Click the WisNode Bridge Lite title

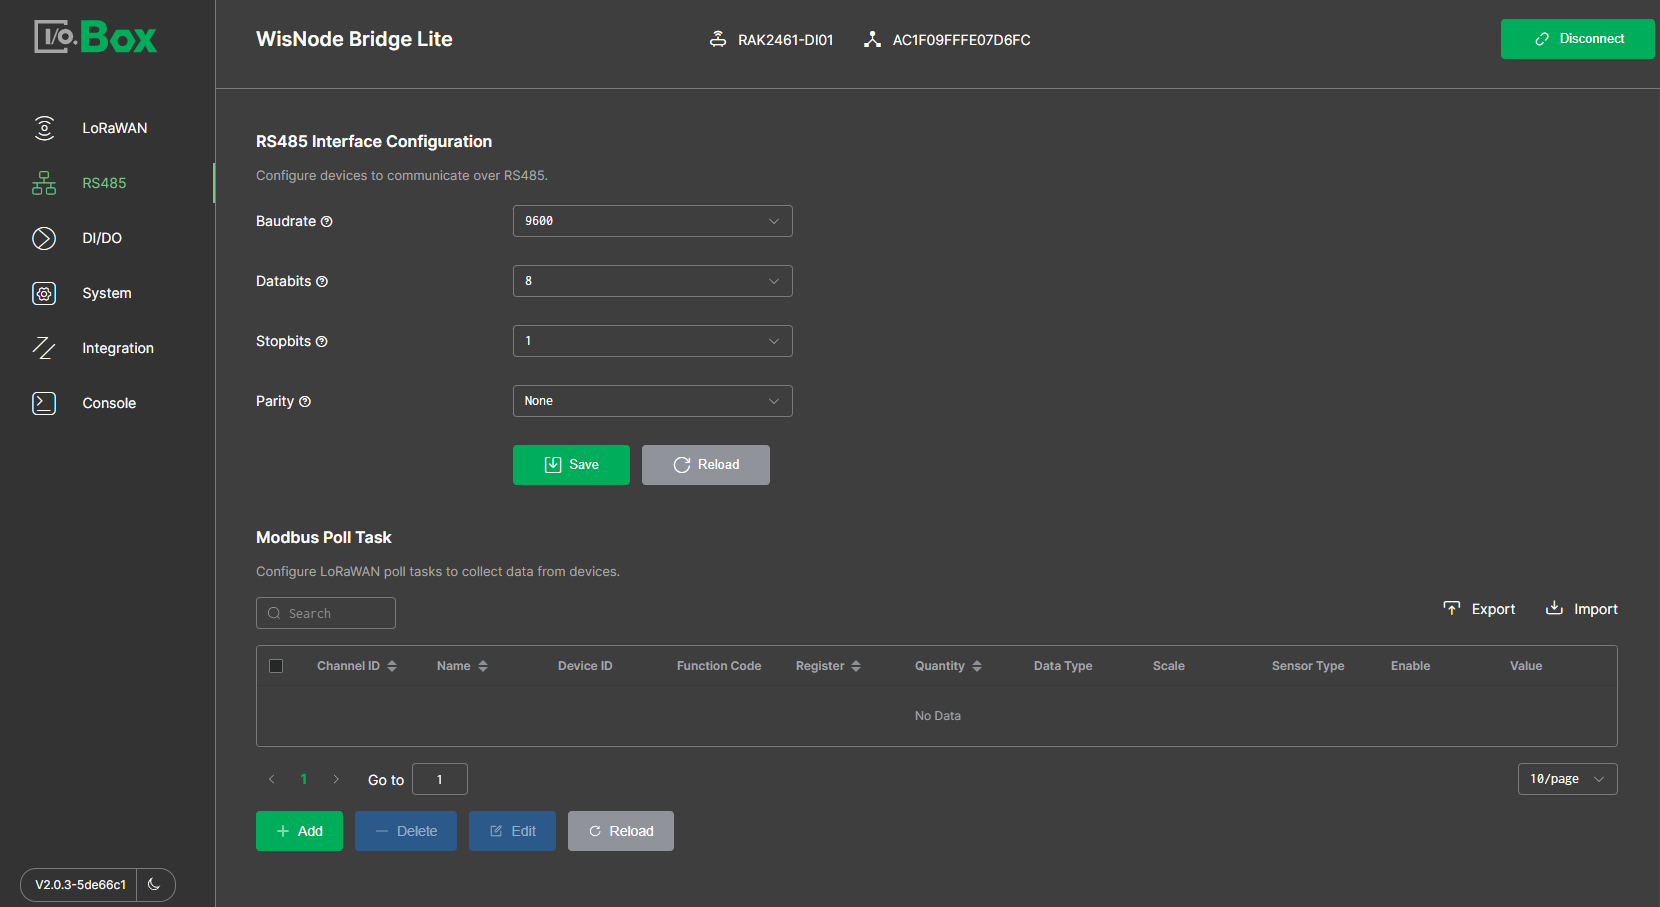[354, 39]
